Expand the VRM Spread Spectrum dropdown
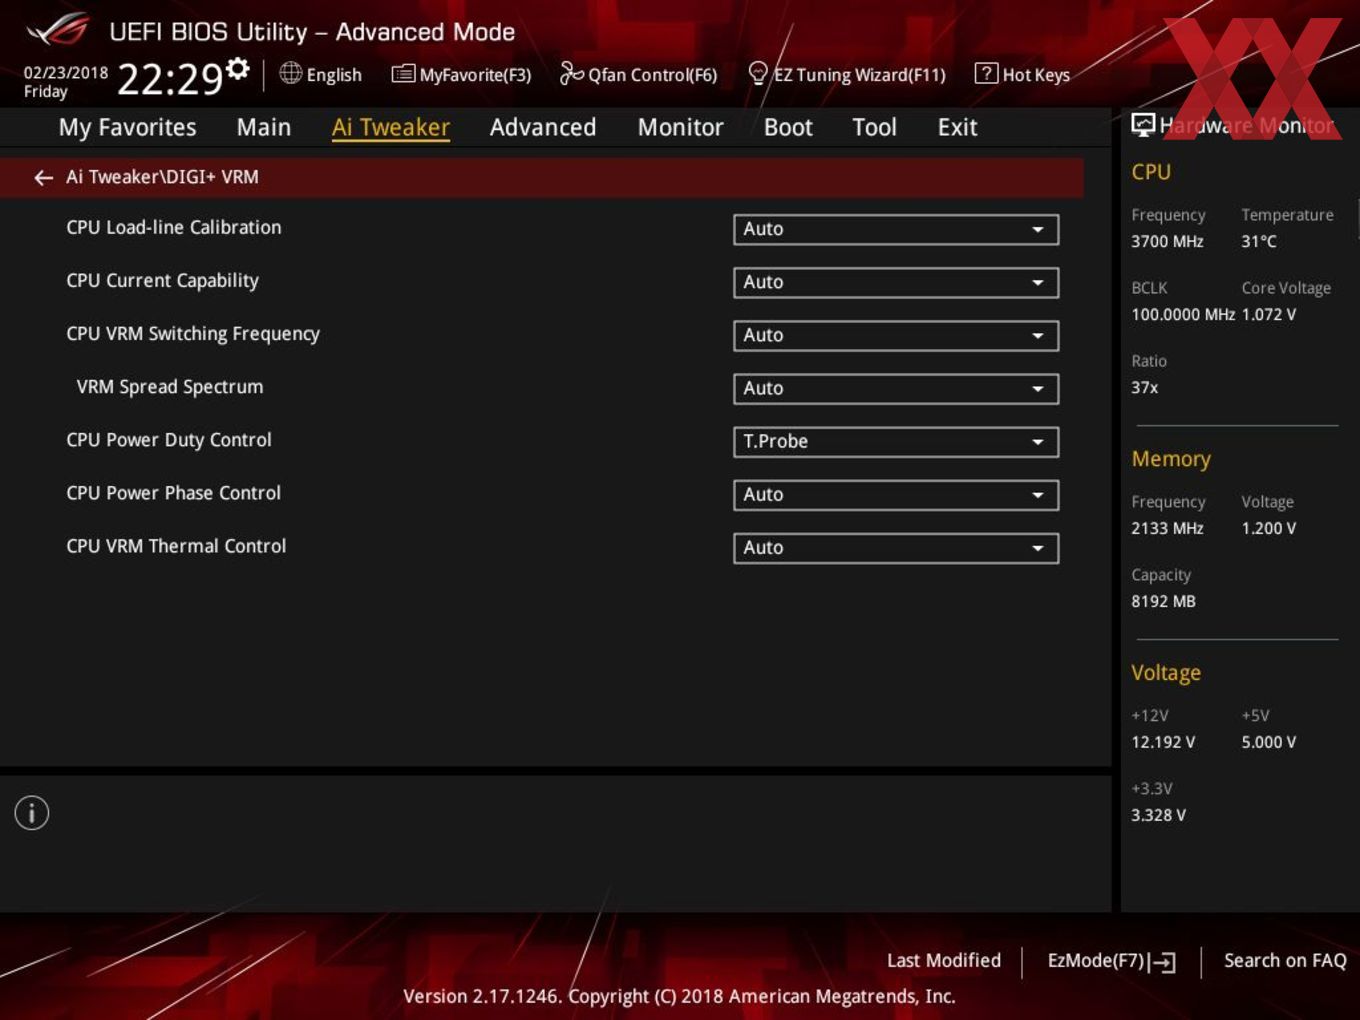The height and width of the screenshot is (1020, 1360). [x=896, y=388]
